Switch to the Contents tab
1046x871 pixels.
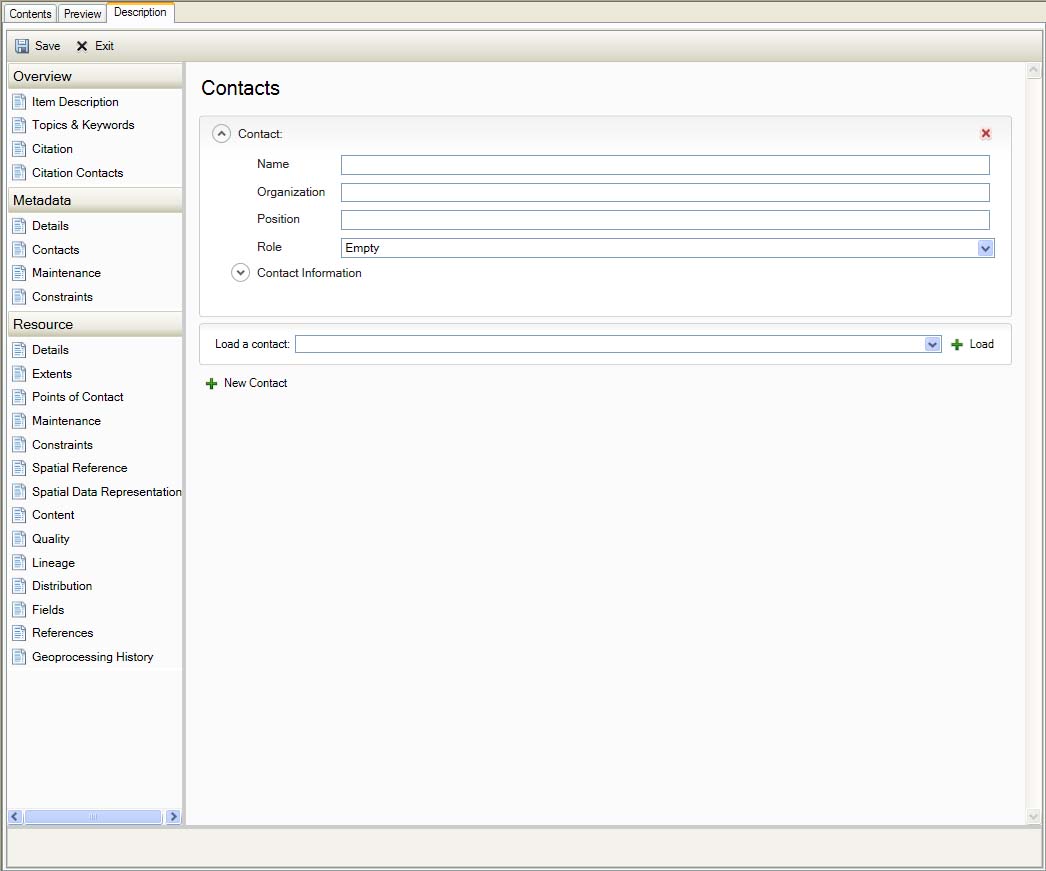point(30,14)
